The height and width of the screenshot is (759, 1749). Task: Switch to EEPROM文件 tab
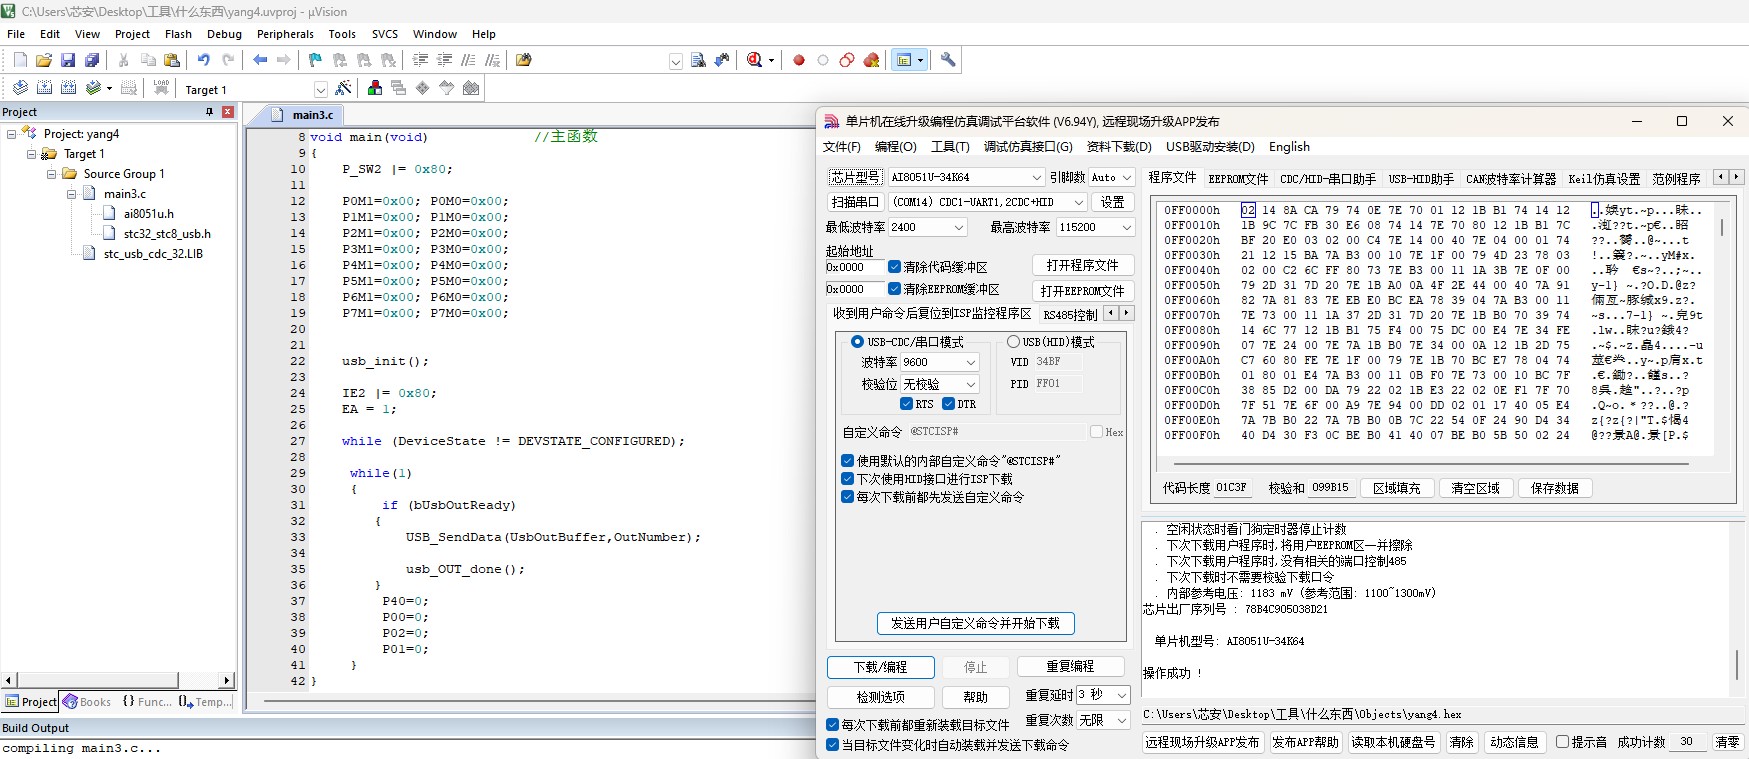pos(1238,179)
